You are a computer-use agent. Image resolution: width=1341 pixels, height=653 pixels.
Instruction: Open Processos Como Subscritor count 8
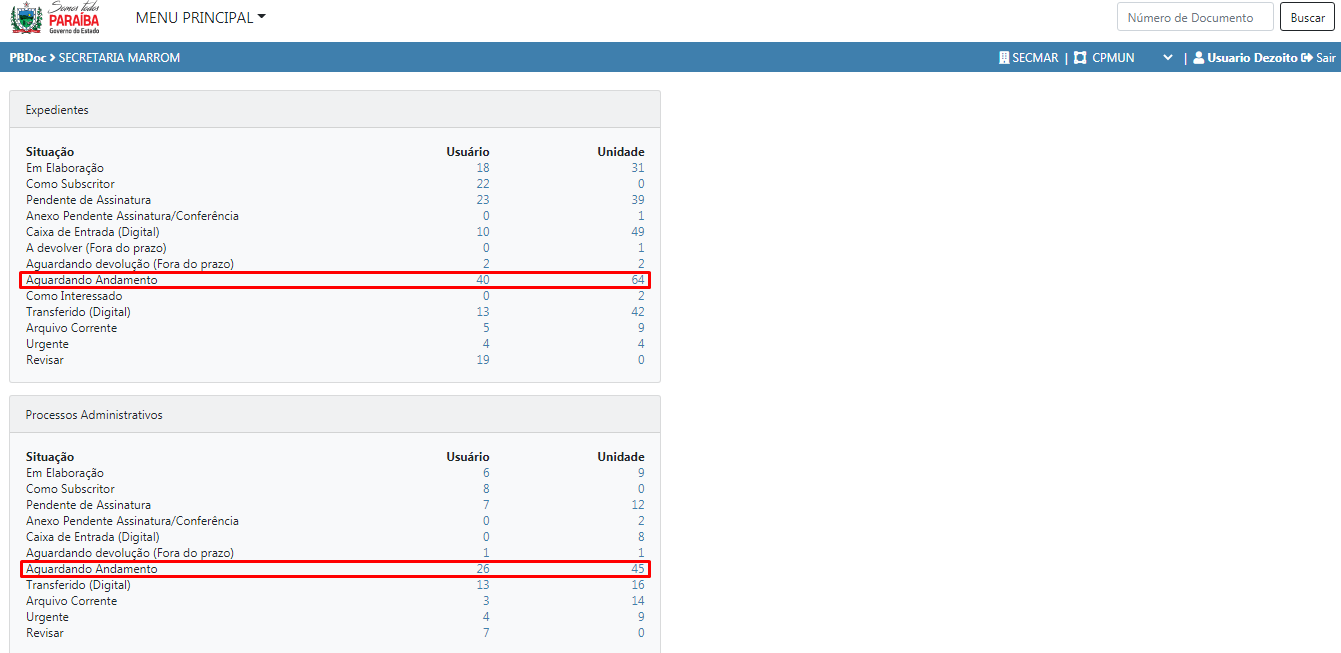tap(486, 489)
